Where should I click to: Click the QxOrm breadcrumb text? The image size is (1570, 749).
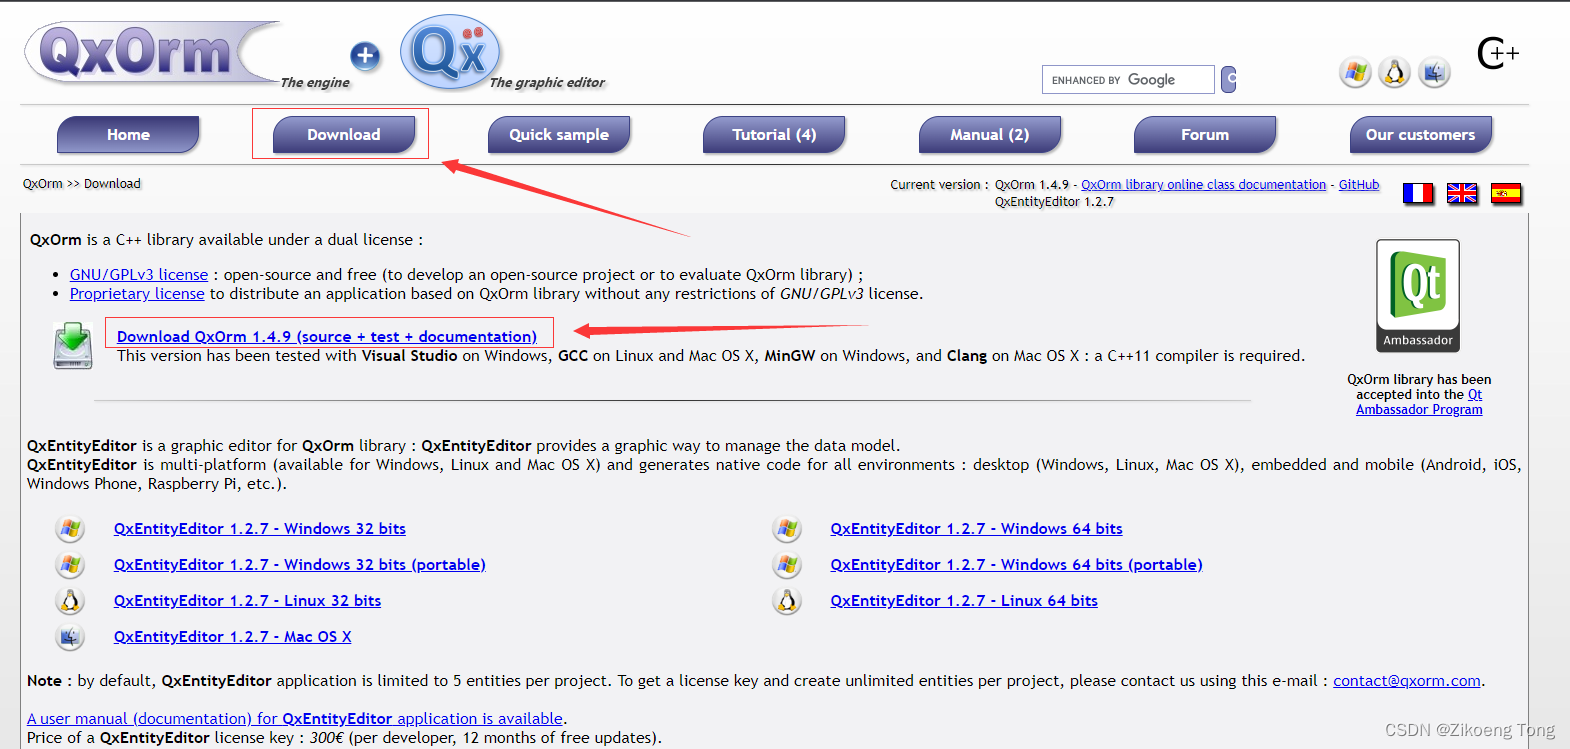tap(43, 184)
